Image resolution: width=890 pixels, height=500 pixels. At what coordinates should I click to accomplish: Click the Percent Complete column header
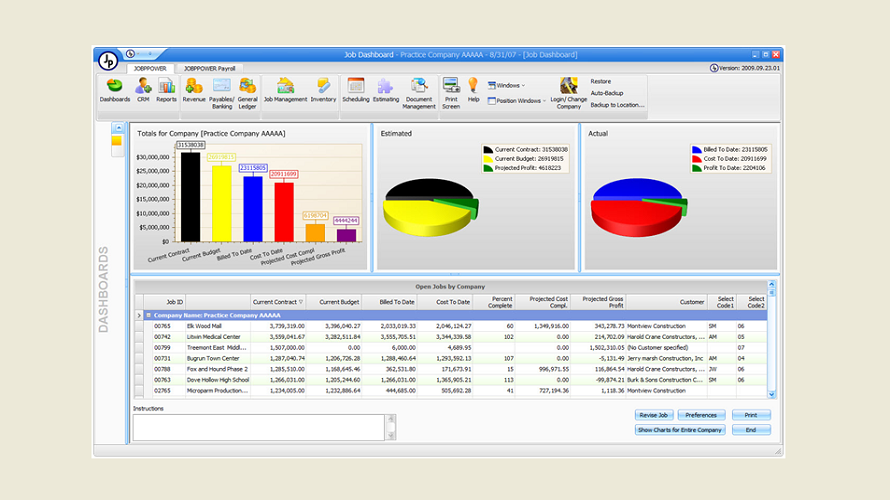point(494,302)
